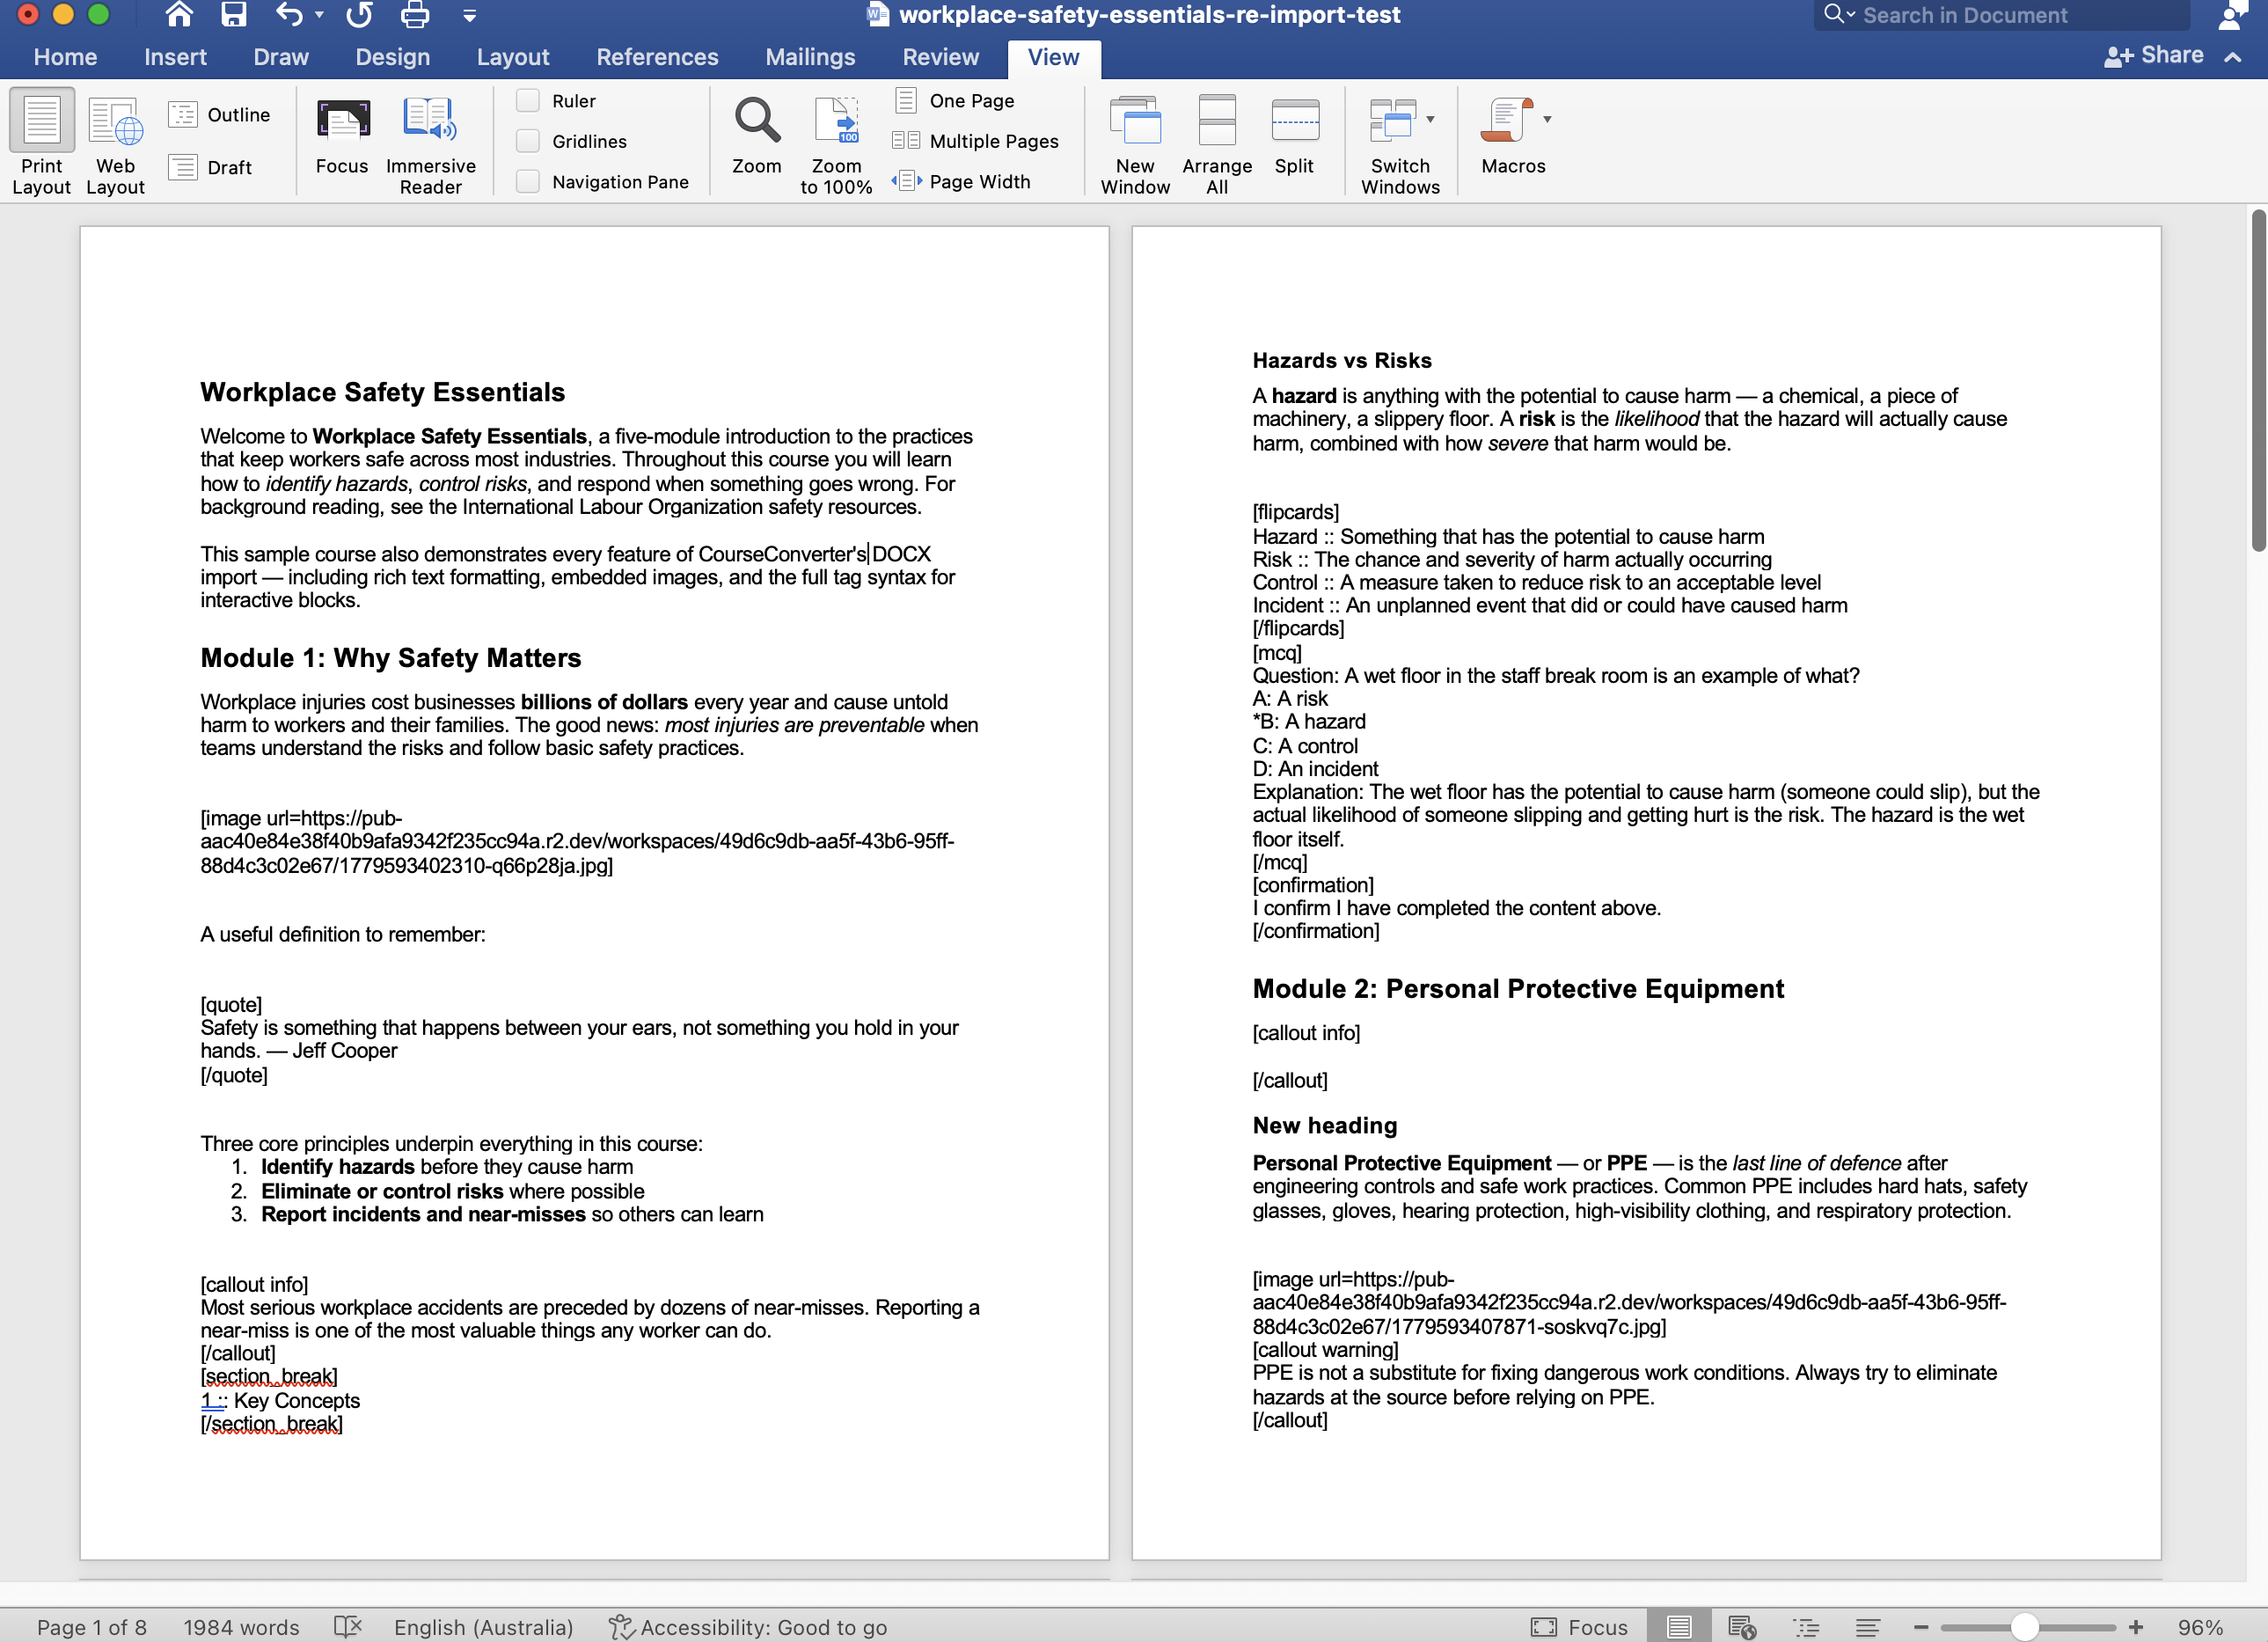Click the 'Module 1: Why Safety Matters' heading
2268x1642 pixels.
(391, 657)
